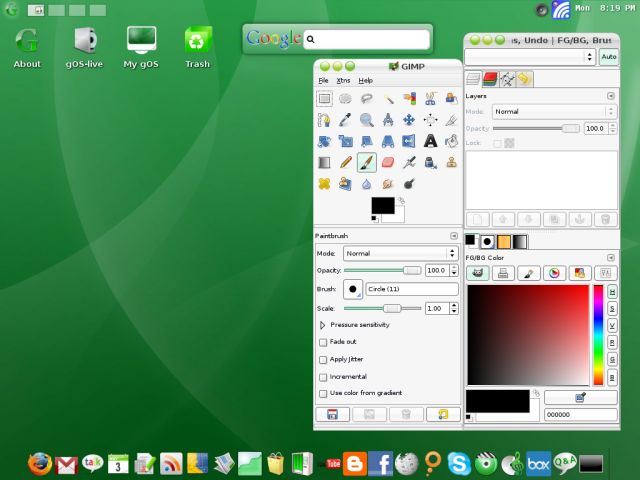Select the Blend gradient tool
This screenshot has width=640, height=480.
(324, 162)
